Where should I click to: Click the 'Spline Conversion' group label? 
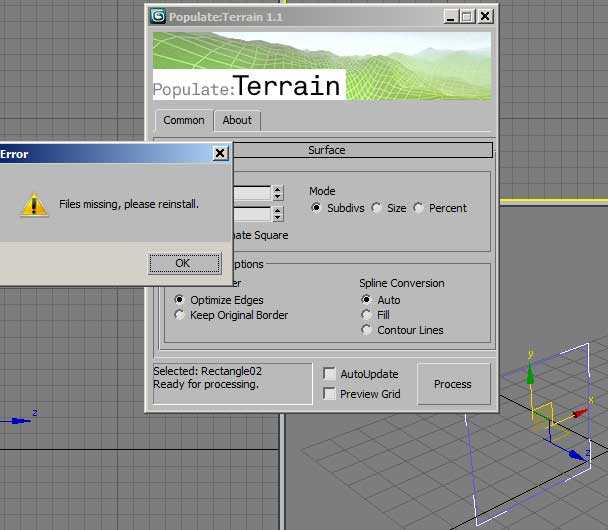[402, 283]
